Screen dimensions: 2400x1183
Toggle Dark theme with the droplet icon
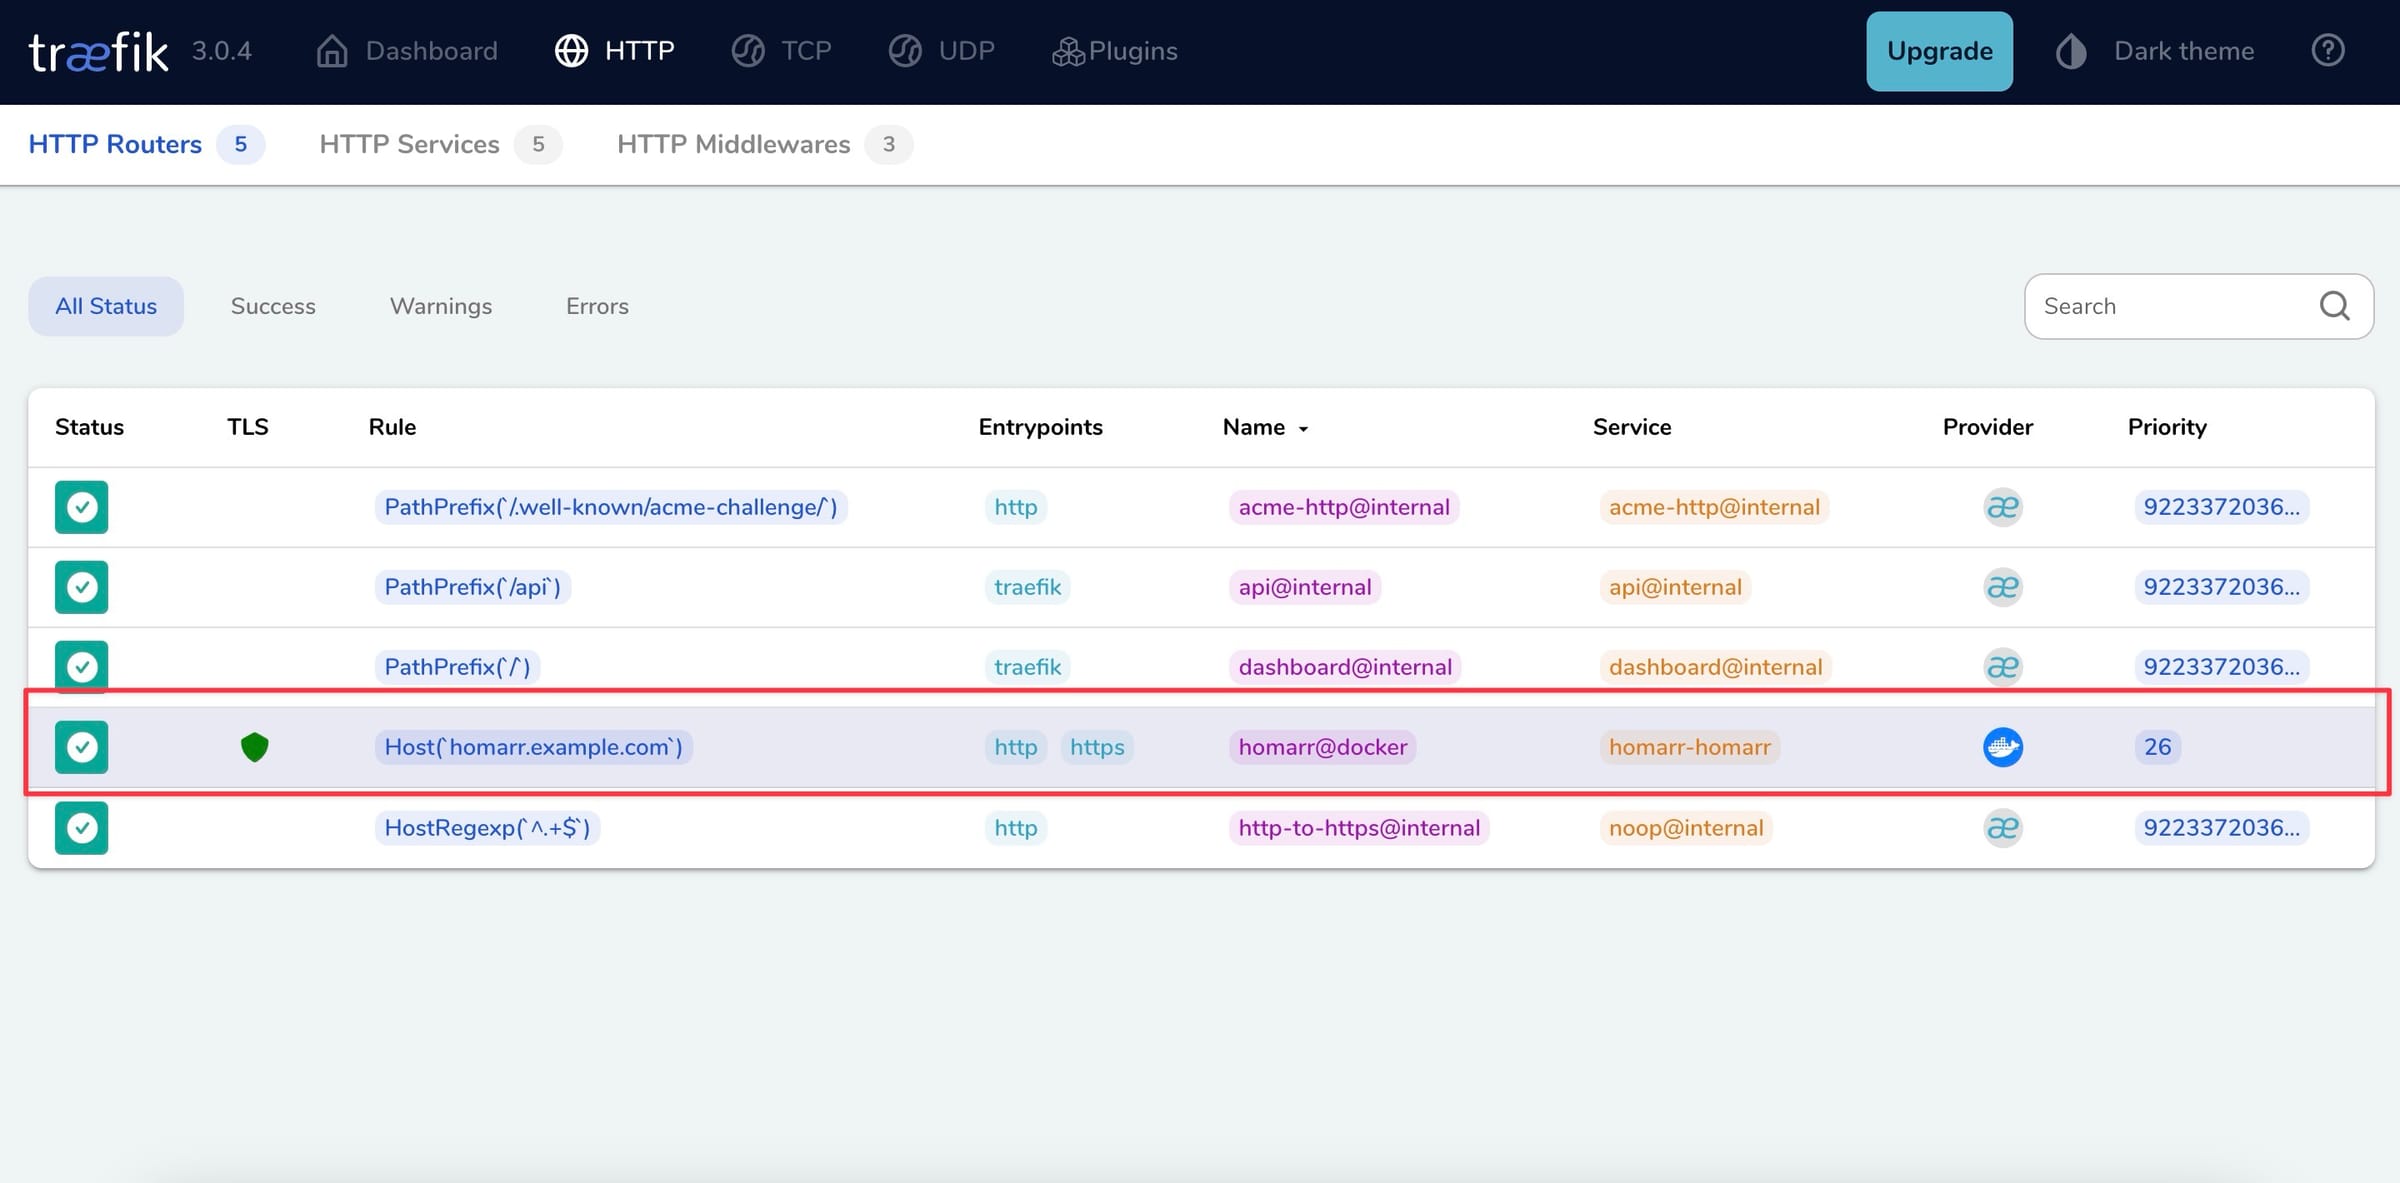(2070, 50)
